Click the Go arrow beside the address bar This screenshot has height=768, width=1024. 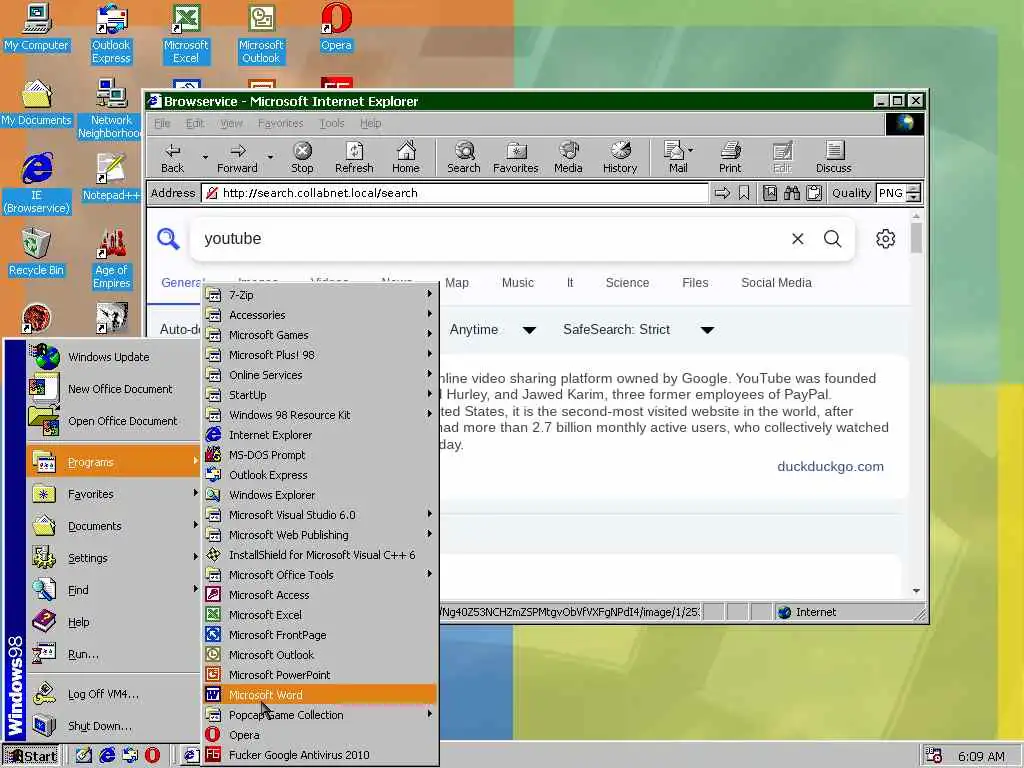(x=722, y=193)
